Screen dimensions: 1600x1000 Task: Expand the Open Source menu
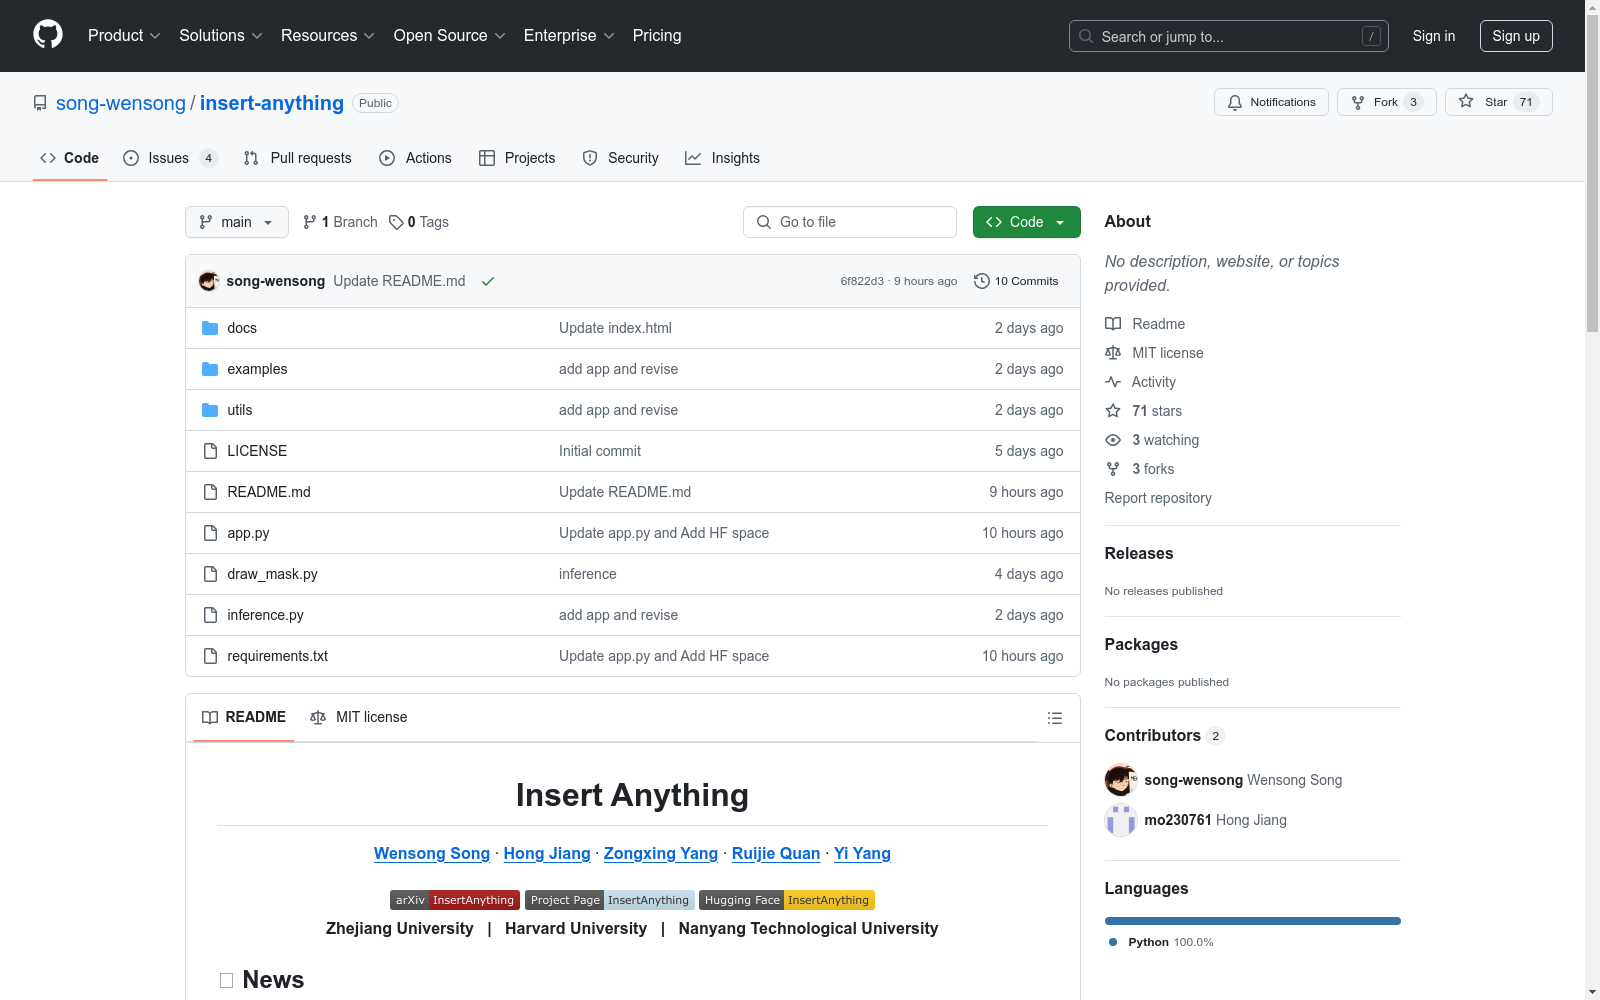450,35
